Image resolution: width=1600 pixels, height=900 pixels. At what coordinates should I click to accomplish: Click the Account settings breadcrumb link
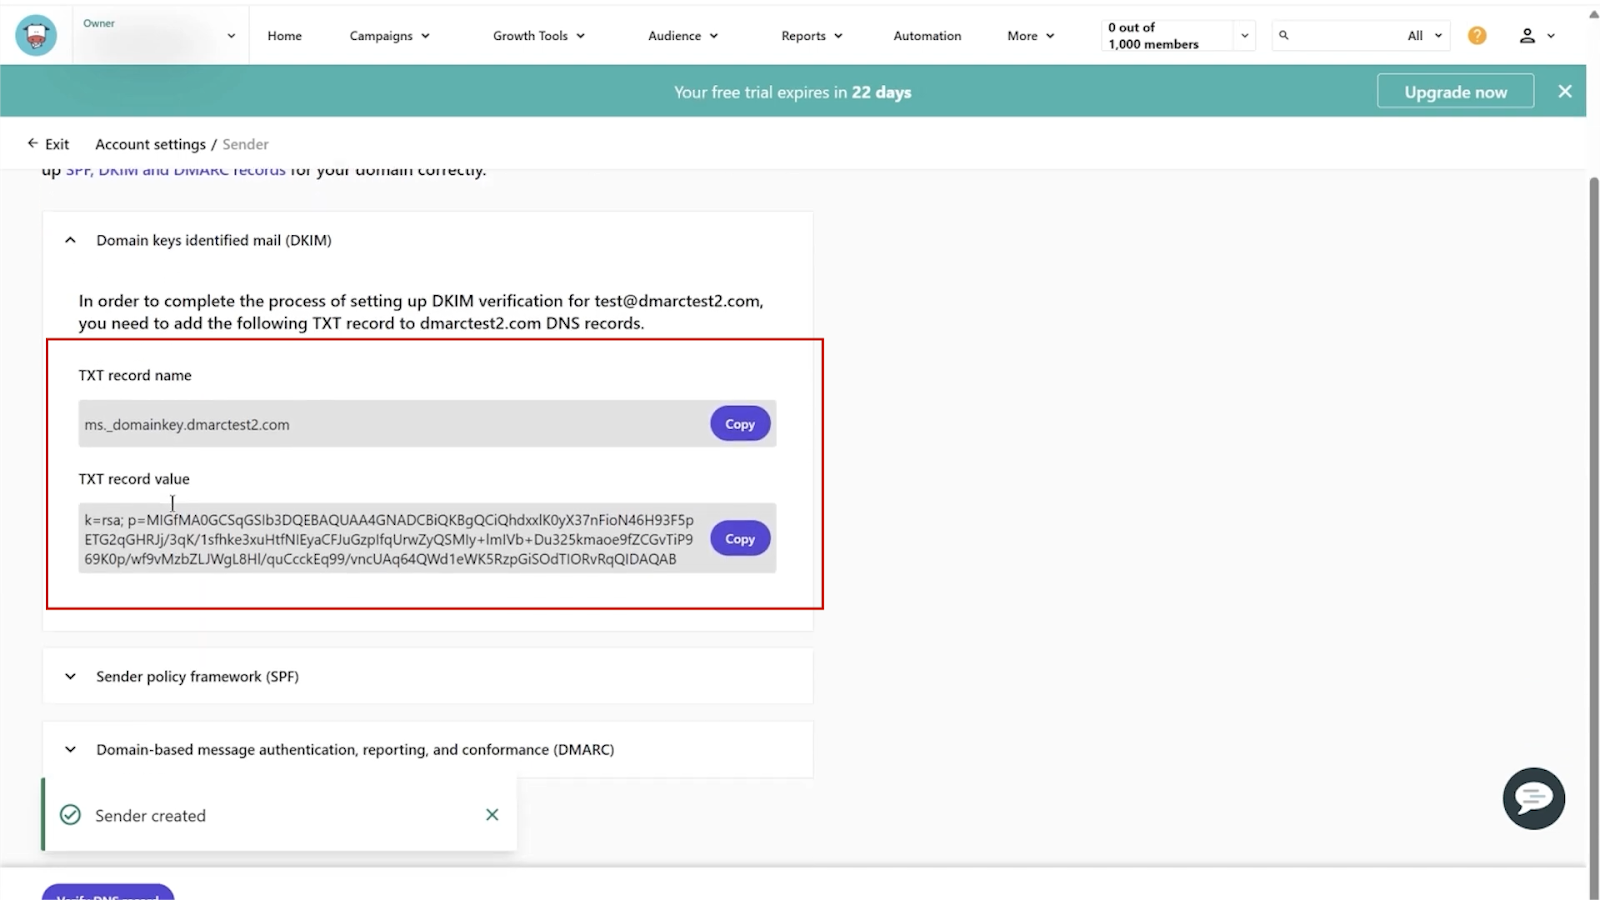point(150,144)
